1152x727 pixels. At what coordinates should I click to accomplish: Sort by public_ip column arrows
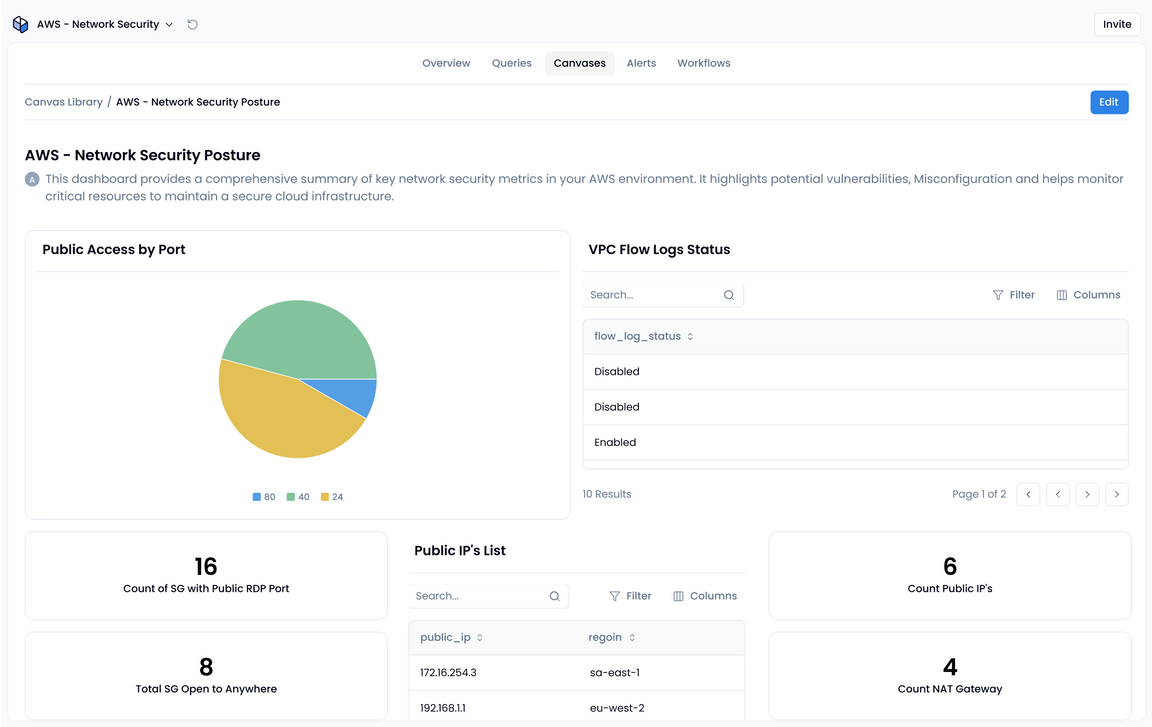pyautogui.click(x=480, y=637)
